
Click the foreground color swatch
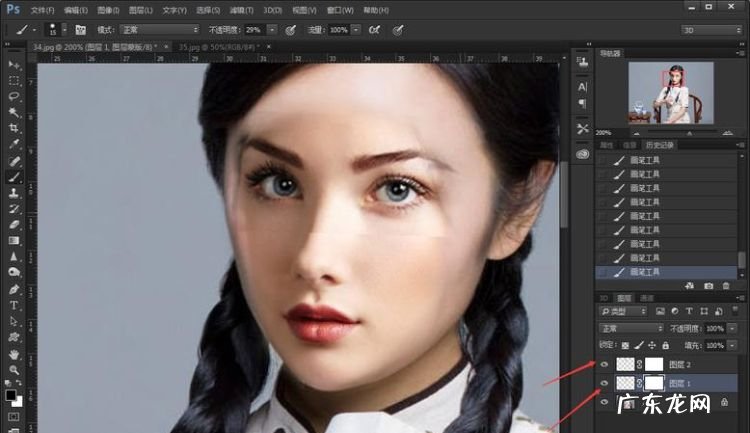coord(11,393)
